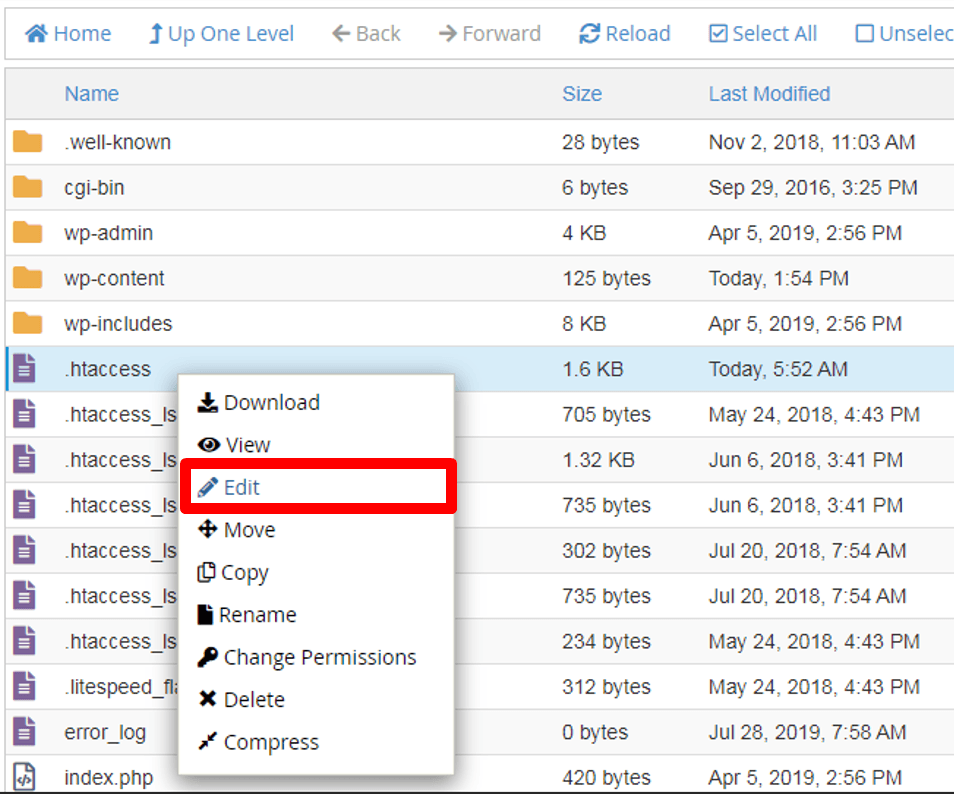Choose Download from the context menu

point(259,403)
